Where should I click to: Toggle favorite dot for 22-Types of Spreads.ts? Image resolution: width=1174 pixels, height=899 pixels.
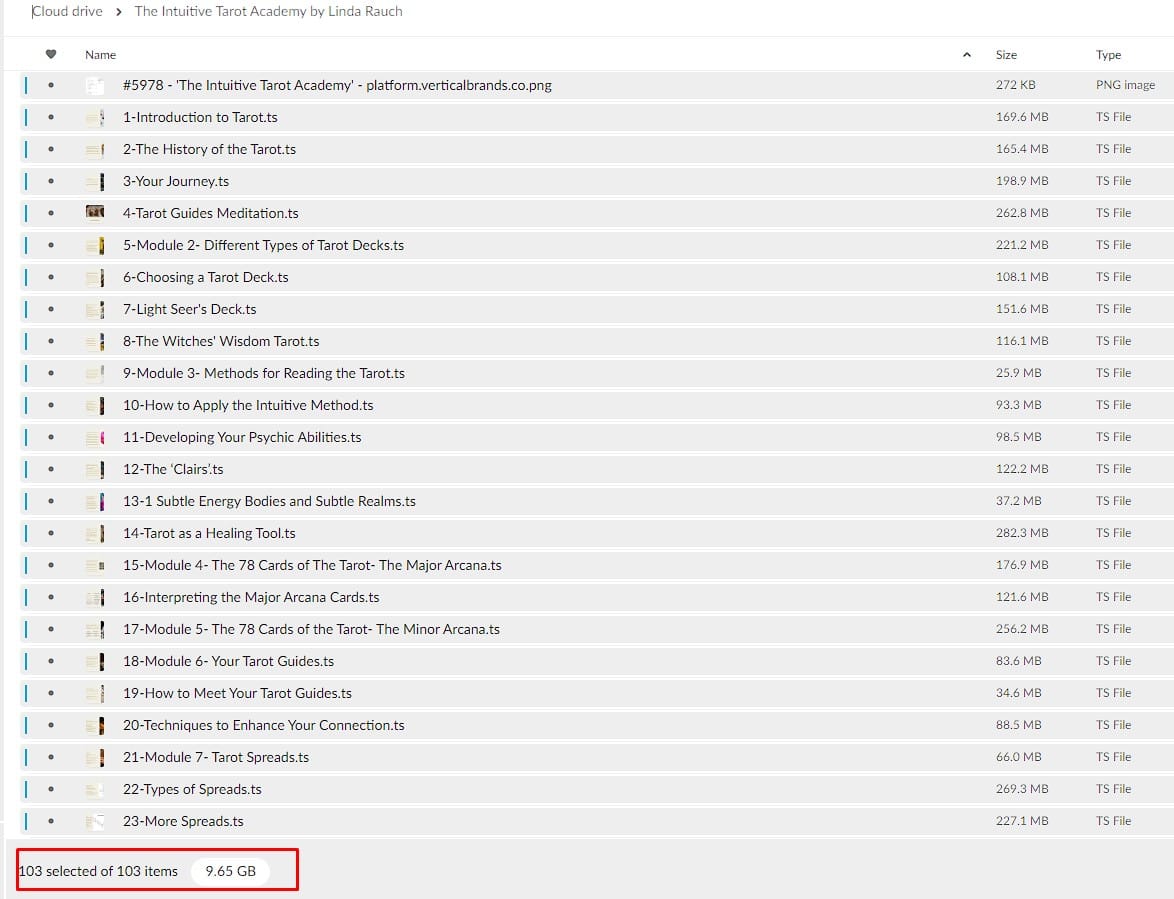(x=51, y=789)
